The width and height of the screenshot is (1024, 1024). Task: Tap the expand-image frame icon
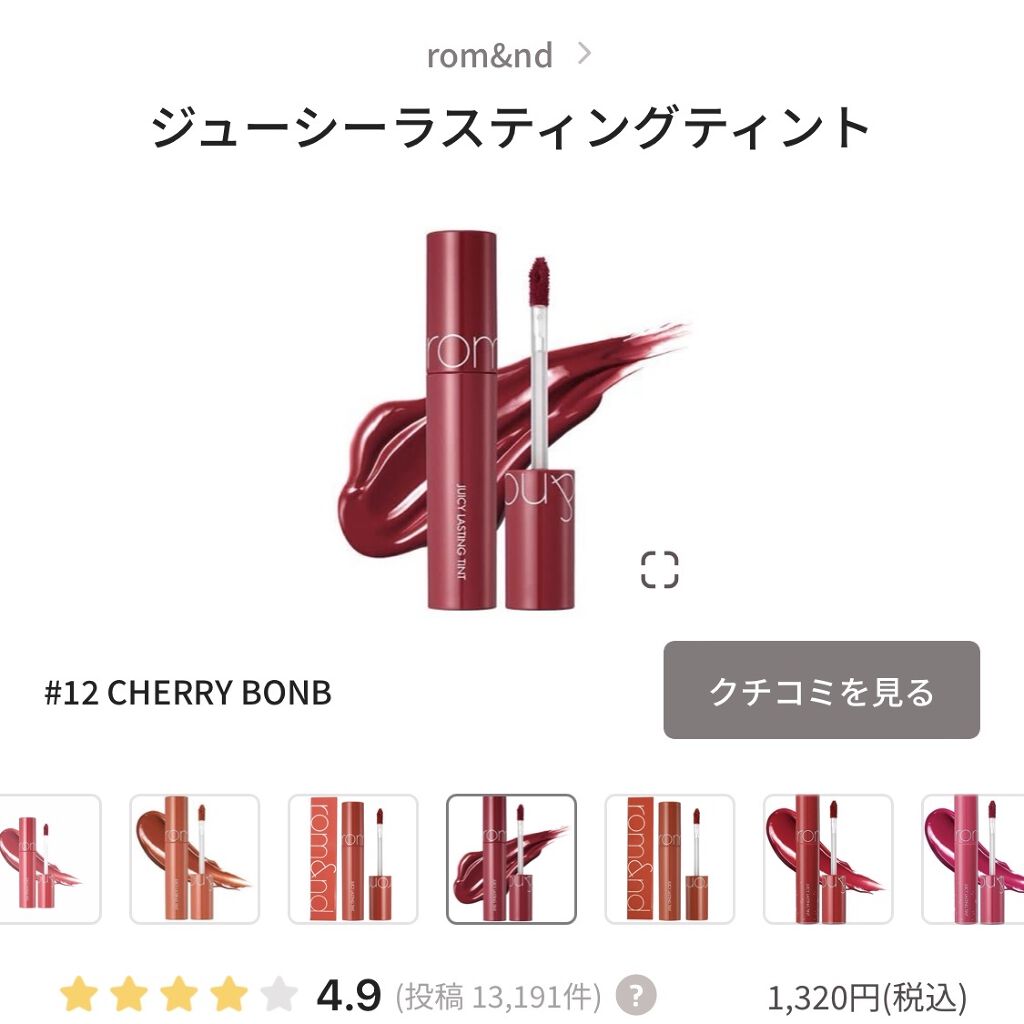660,569
